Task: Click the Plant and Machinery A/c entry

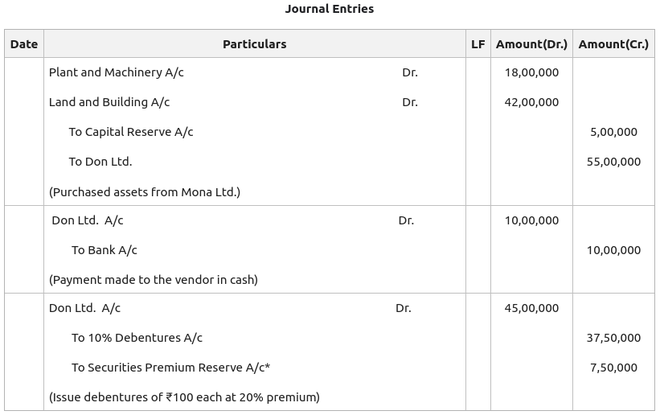Action: point(116,73)
